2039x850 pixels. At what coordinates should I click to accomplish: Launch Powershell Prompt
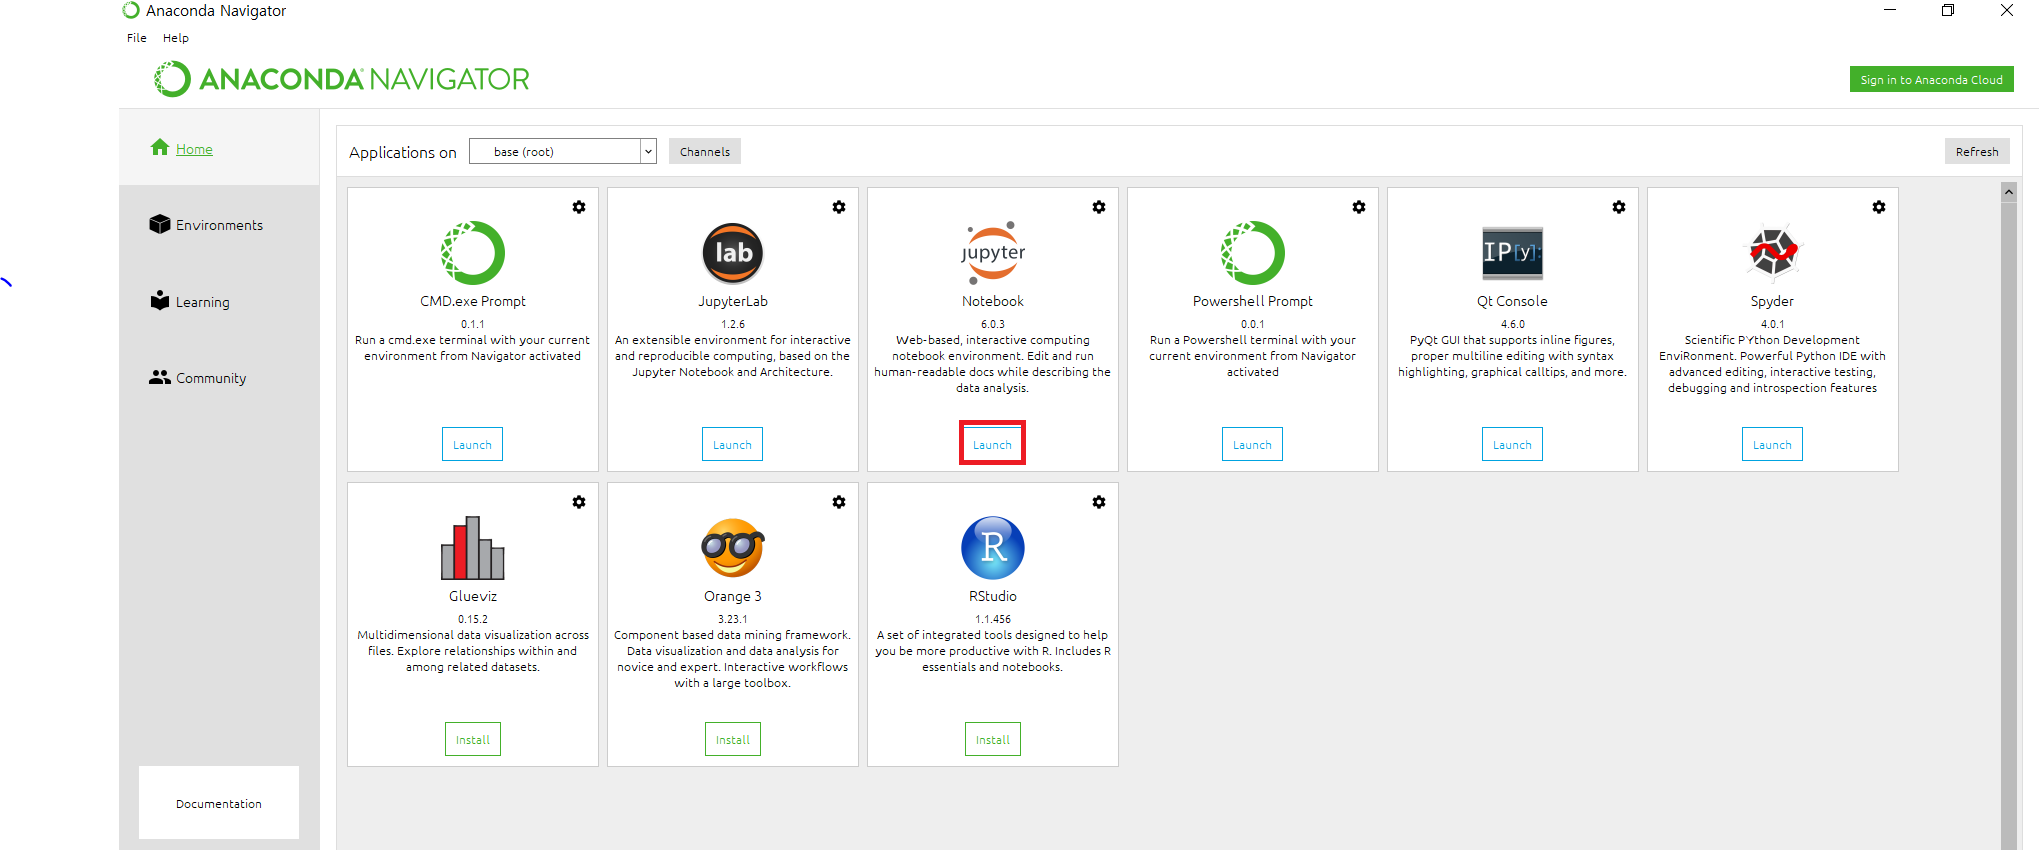[x=1253, y=444]
